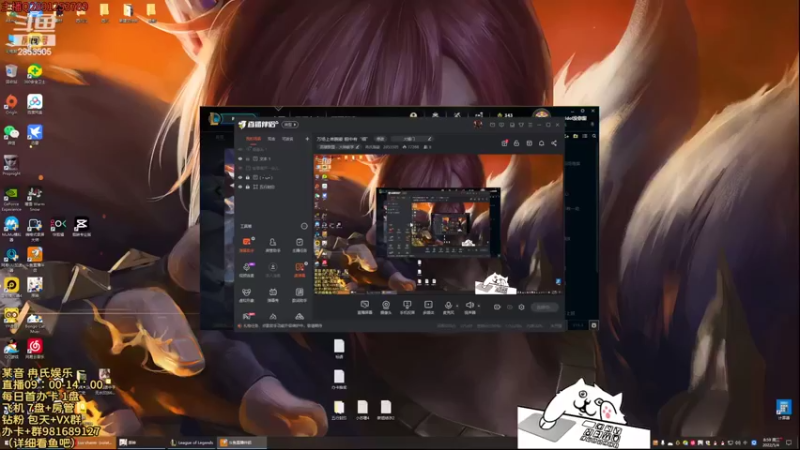Viewport: 800px width, 450px height.
Task: Select the first scene tab in the sources panel
Action: click(x=254, y=139)
